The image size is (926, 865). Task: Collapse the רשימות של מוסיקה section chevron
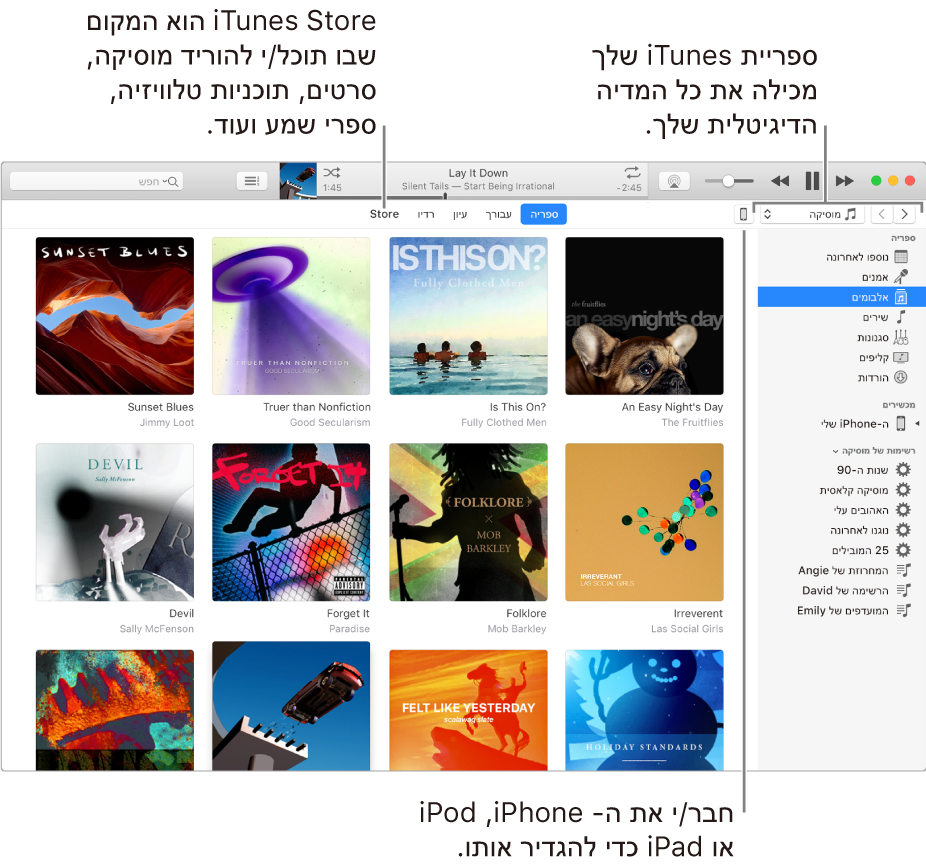836,451
